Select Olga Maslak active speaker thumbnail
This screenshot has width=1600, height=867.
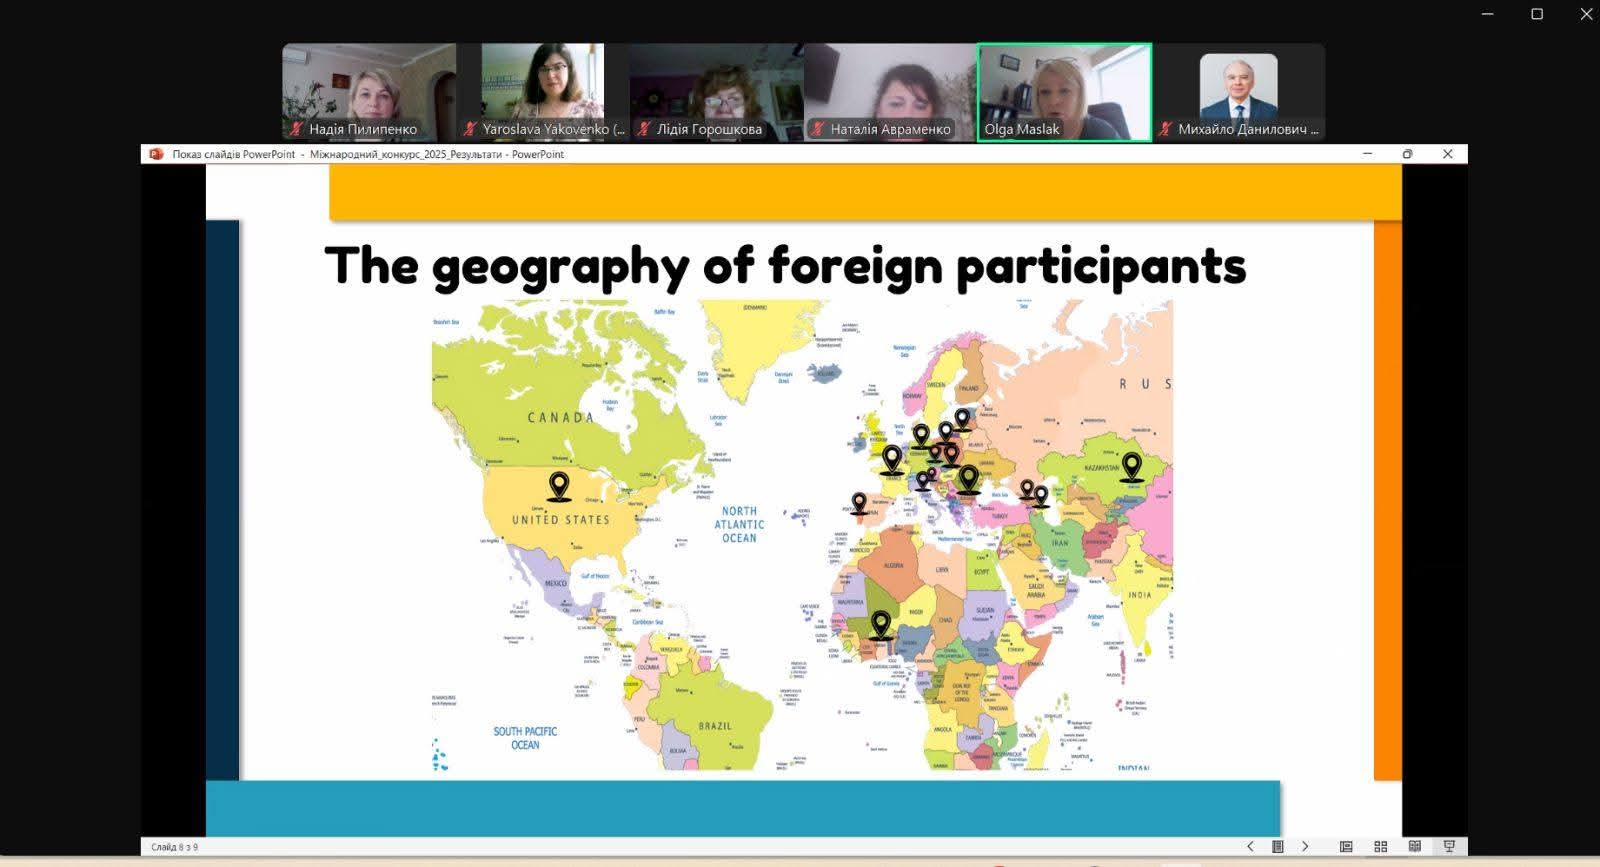(1065, 92)
